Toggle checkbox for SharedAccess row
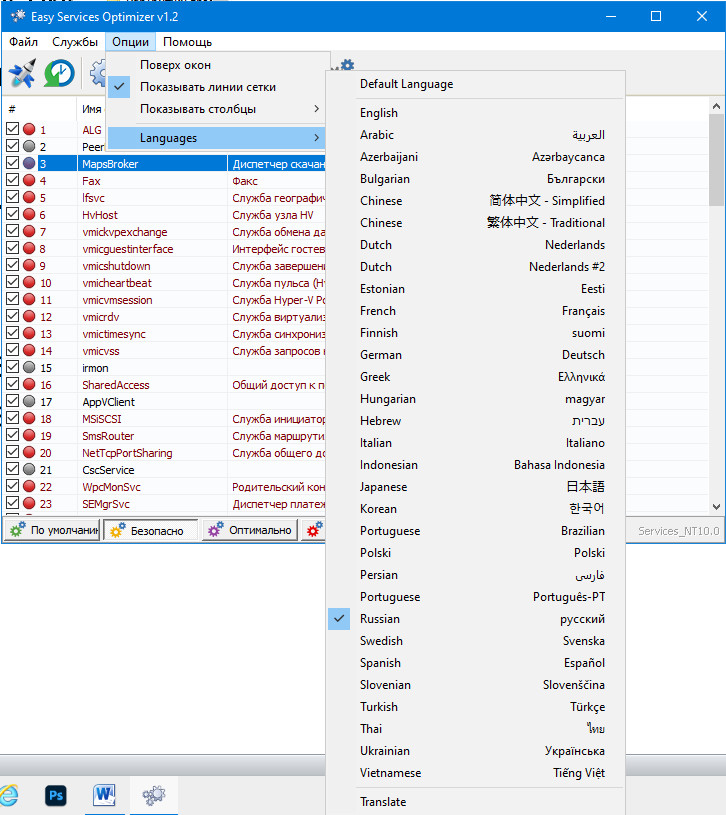The width and height of the screenshot is (726, 815). pos(12,384)
